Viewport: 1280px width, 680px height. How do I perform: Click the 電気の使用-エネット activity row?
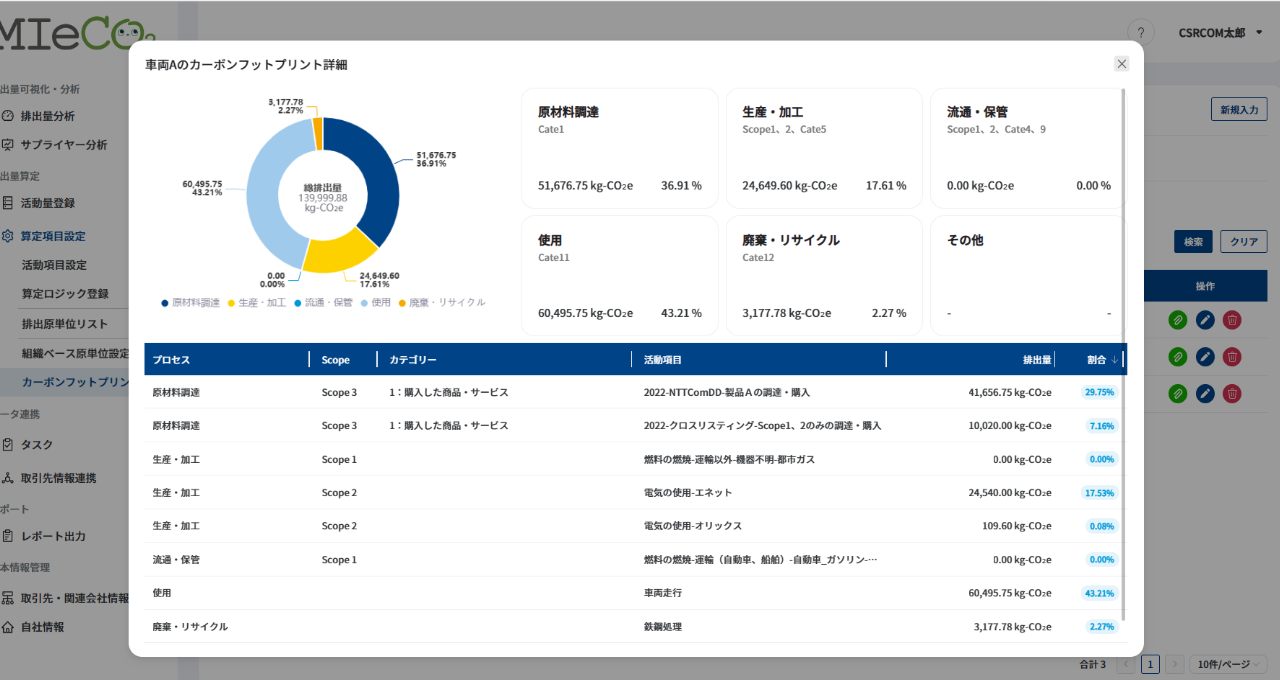click(635, 492)
